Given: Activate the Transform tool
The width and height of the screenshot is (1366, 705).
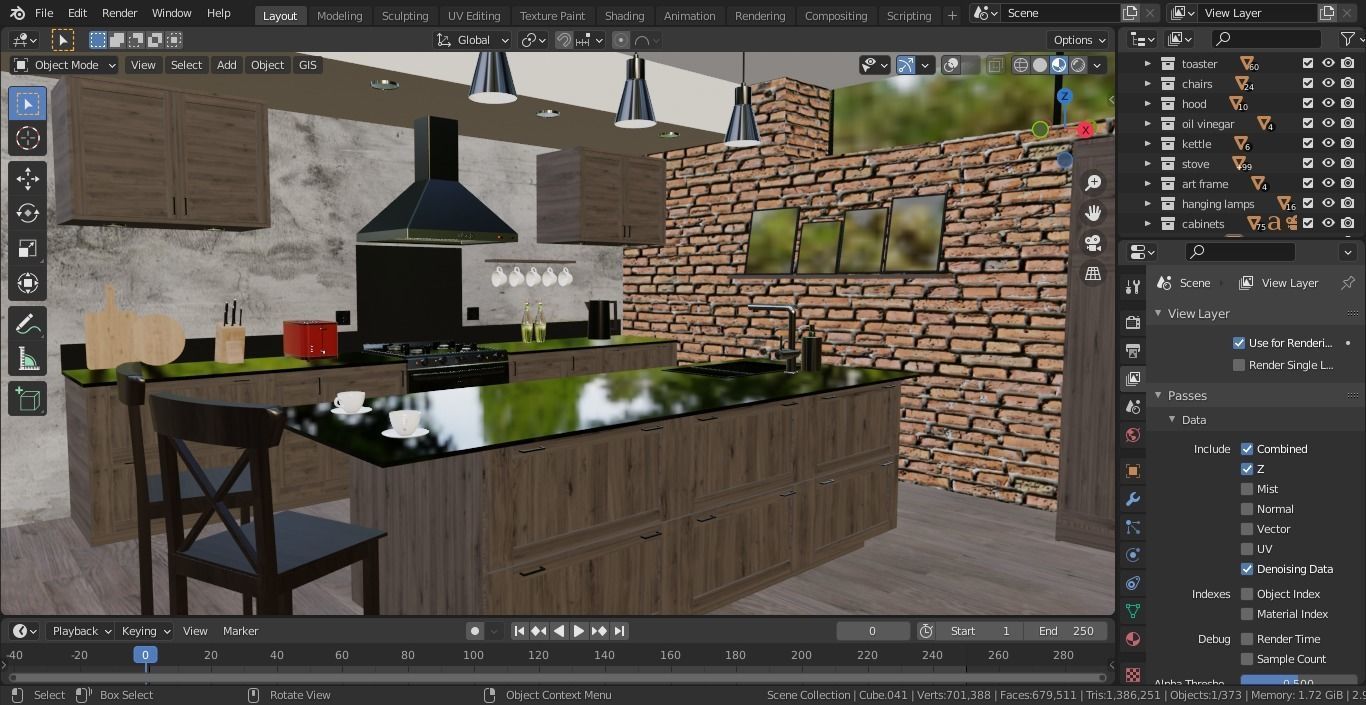Looking at the screenshot, I should click(x=28, y=283).
